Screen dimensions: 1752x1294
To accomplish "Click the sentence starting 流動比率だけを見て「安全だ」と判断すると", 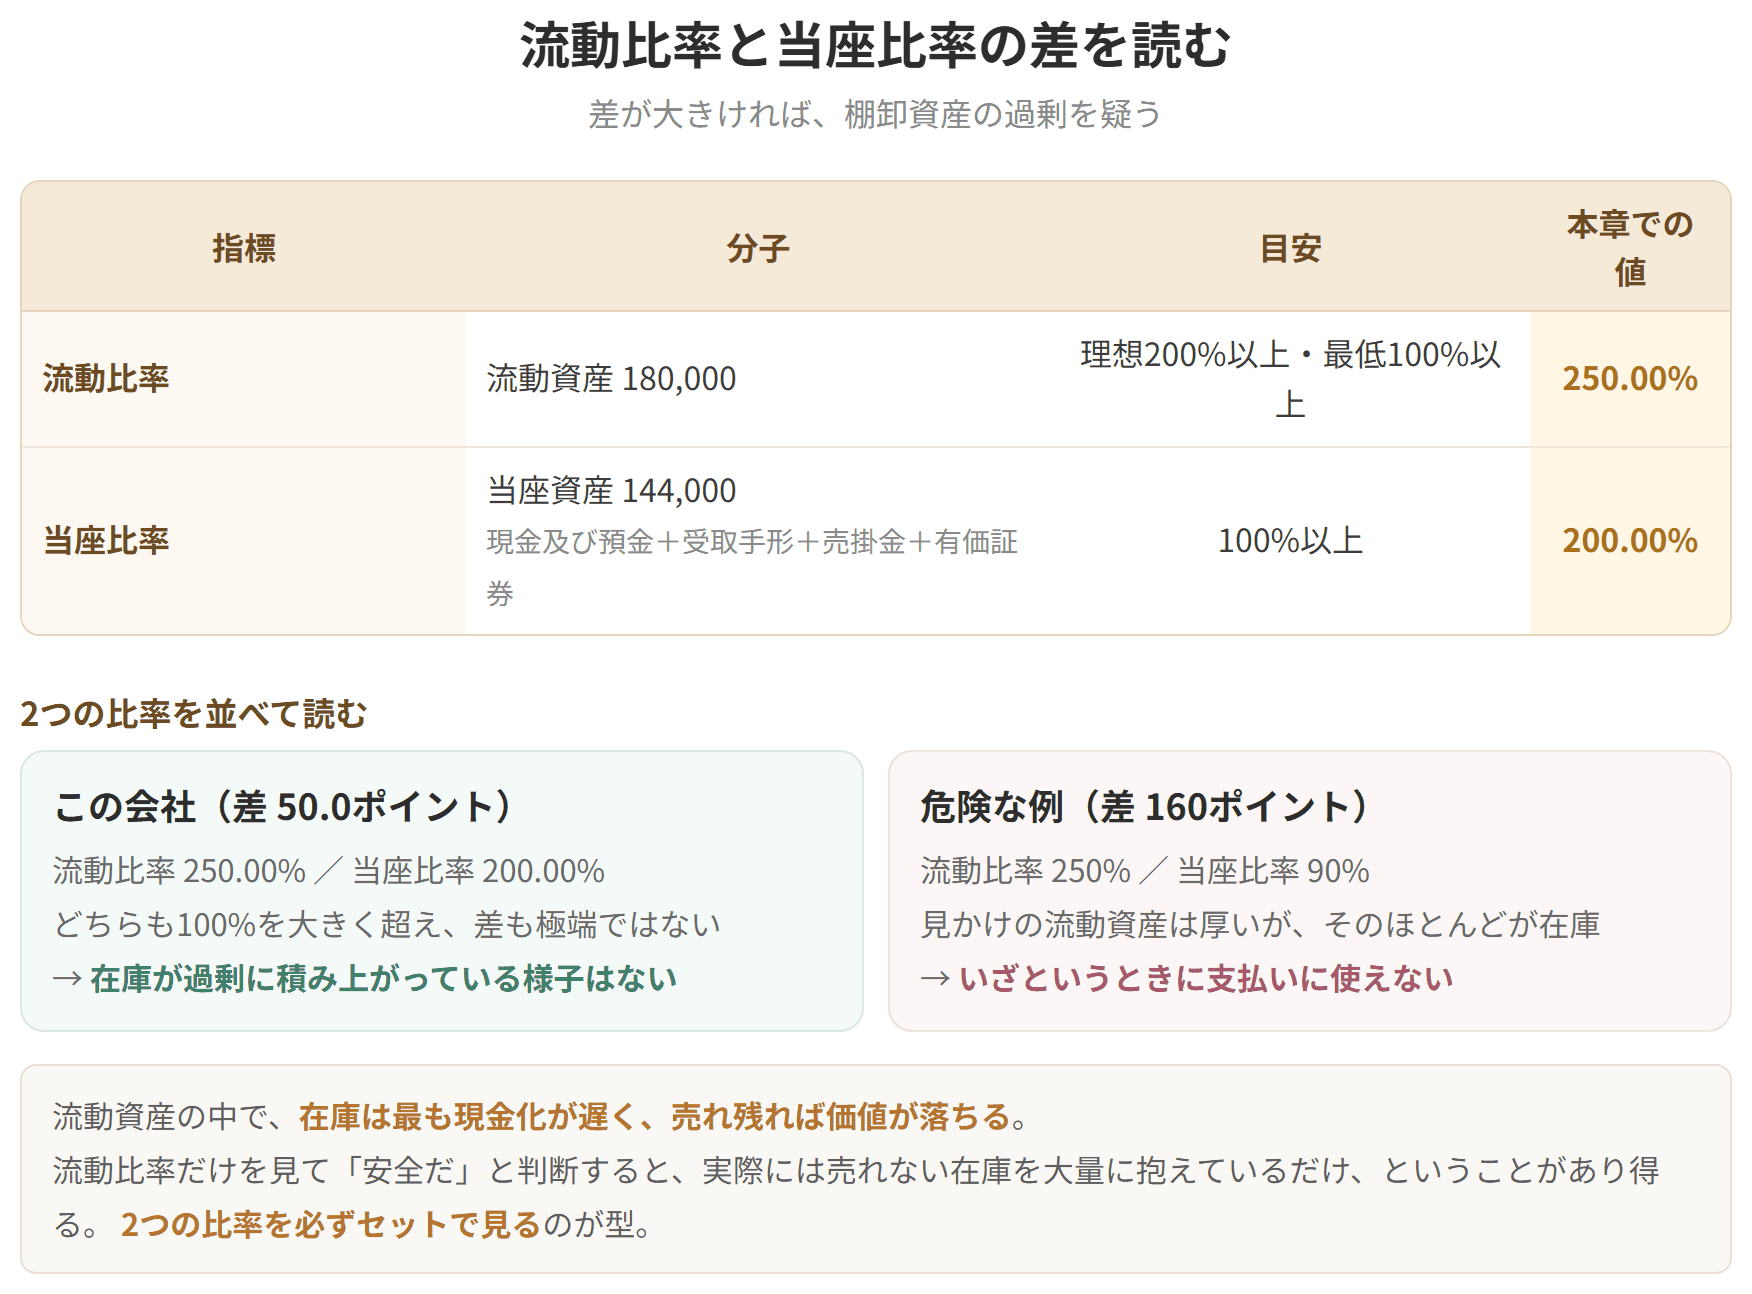I will 856,1197.
